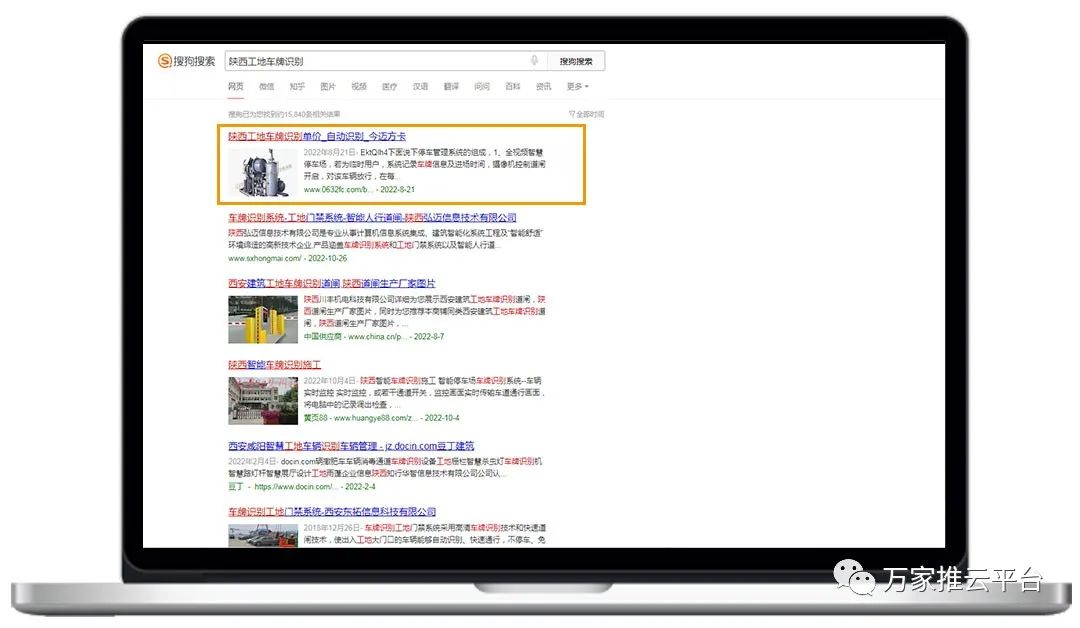This screenshot has width=1080, height=628.
Task: Open the 视频 video tab
Action: (x=359, y=87)
